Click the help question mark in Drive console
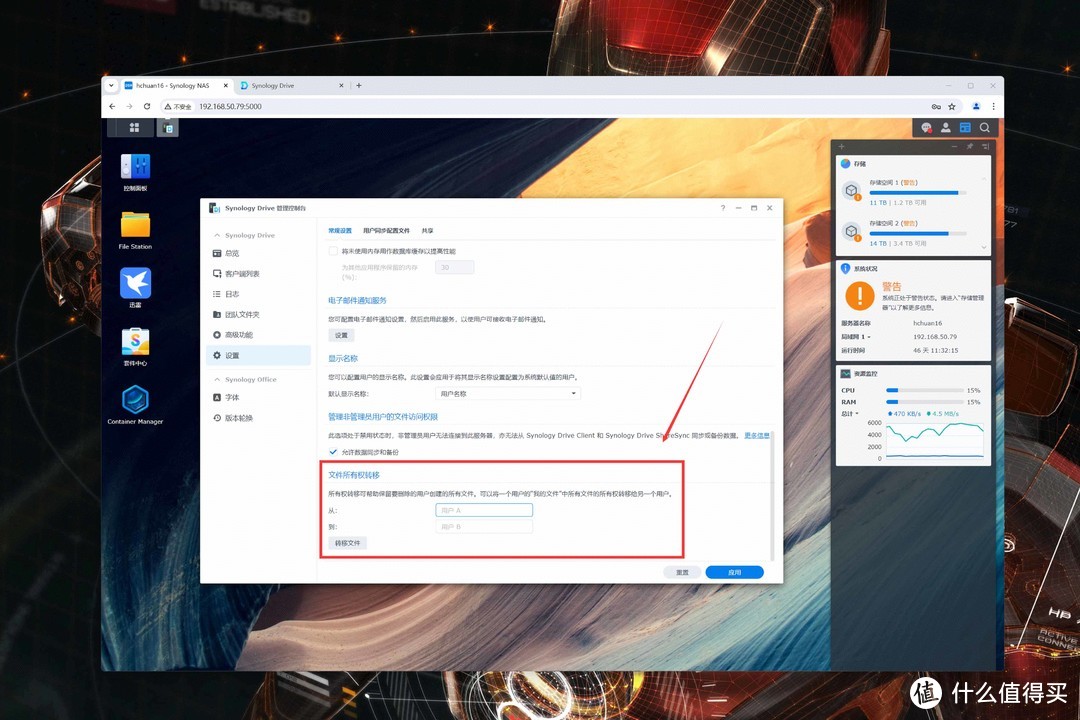 tap(723, 208)
